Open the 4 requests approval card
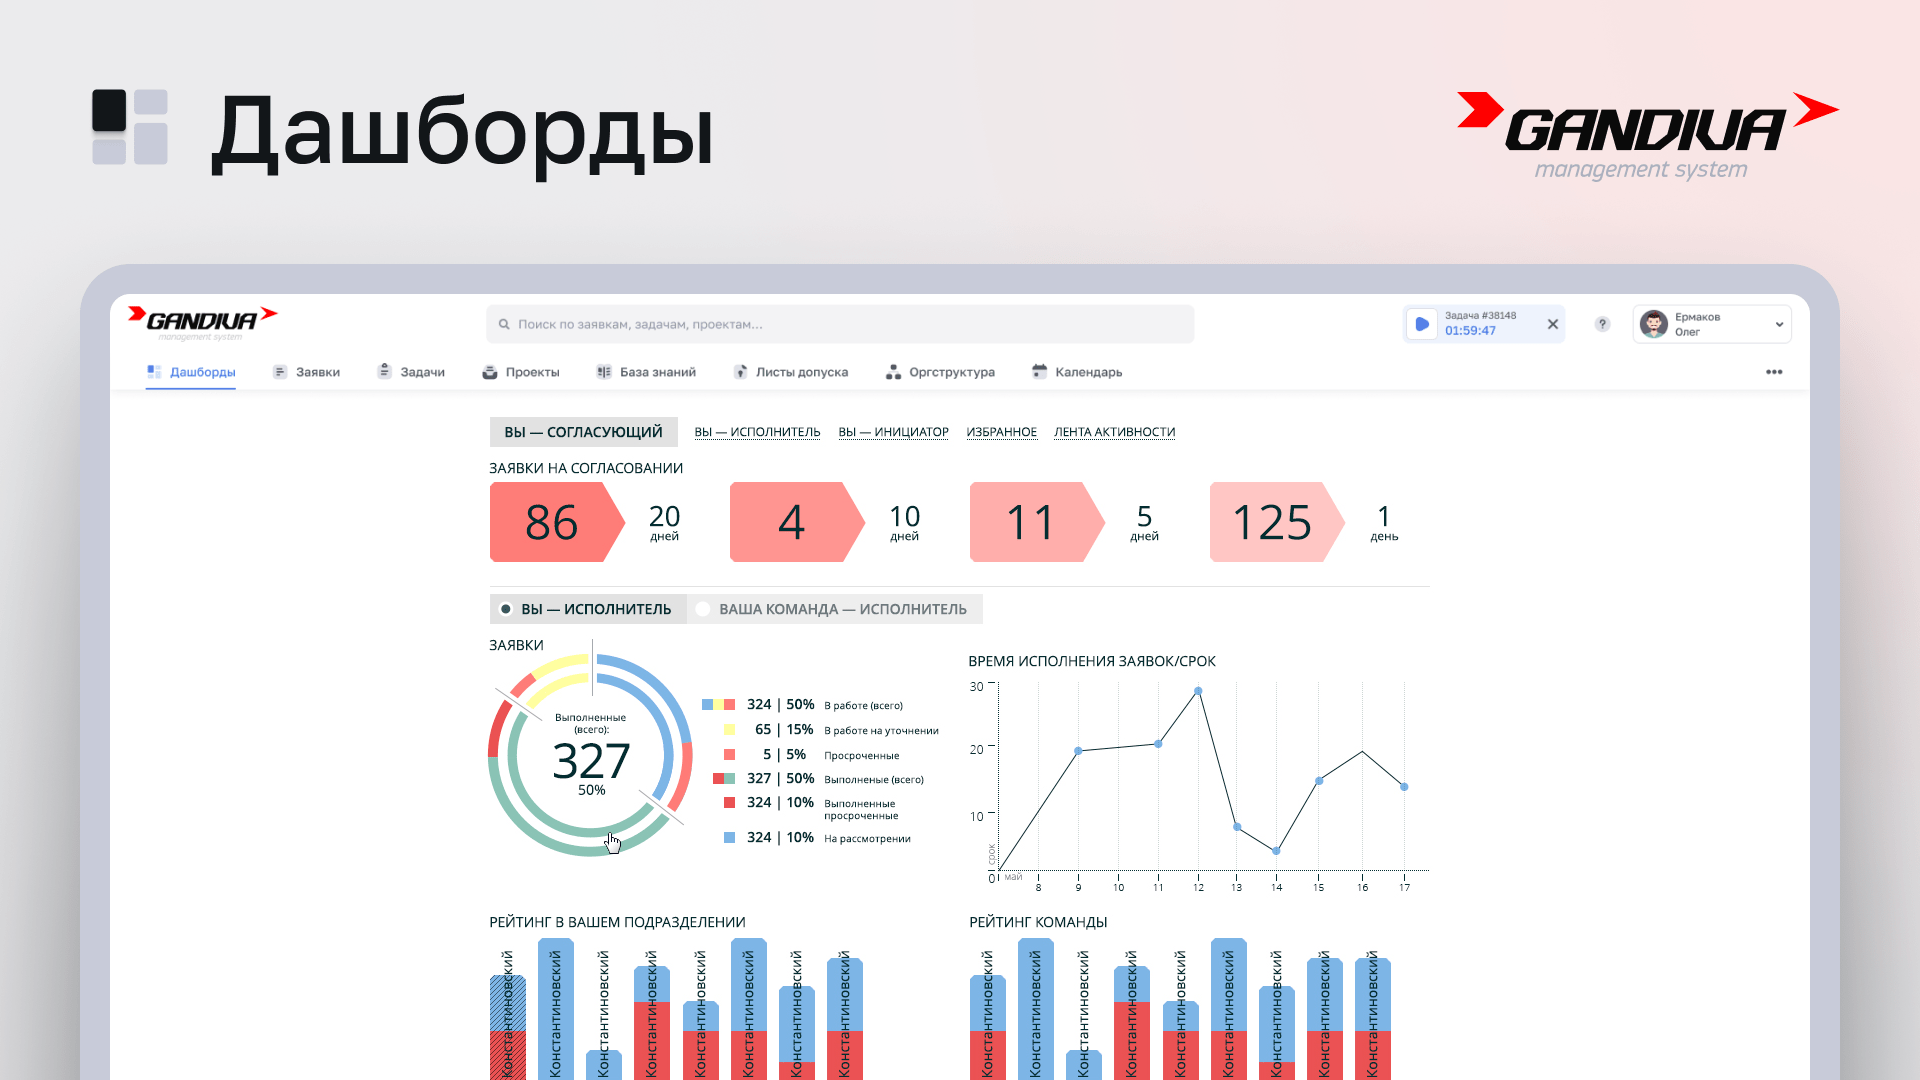Screen dimensions: 1920x1080 [796, 522]
